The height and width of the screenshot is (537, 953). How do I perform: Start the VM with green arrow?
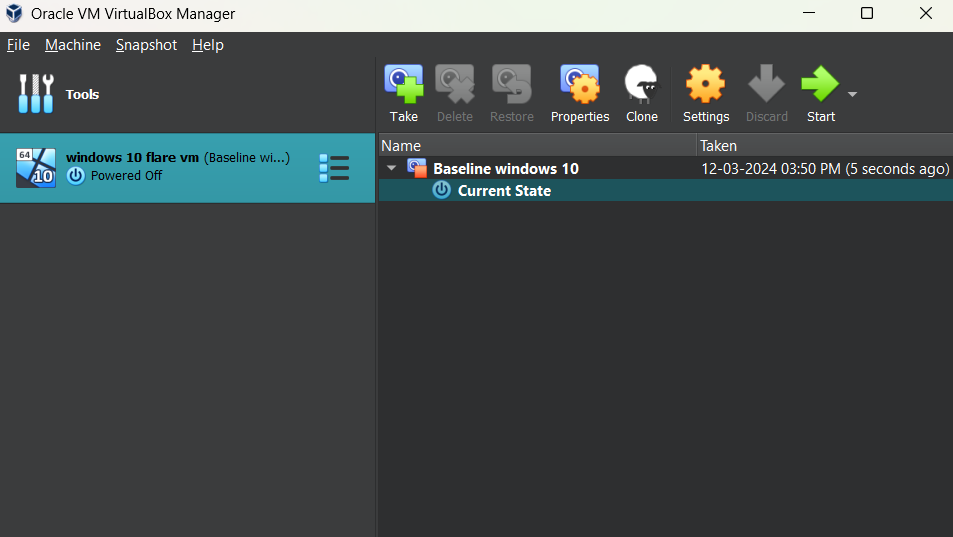coord(821,84)
